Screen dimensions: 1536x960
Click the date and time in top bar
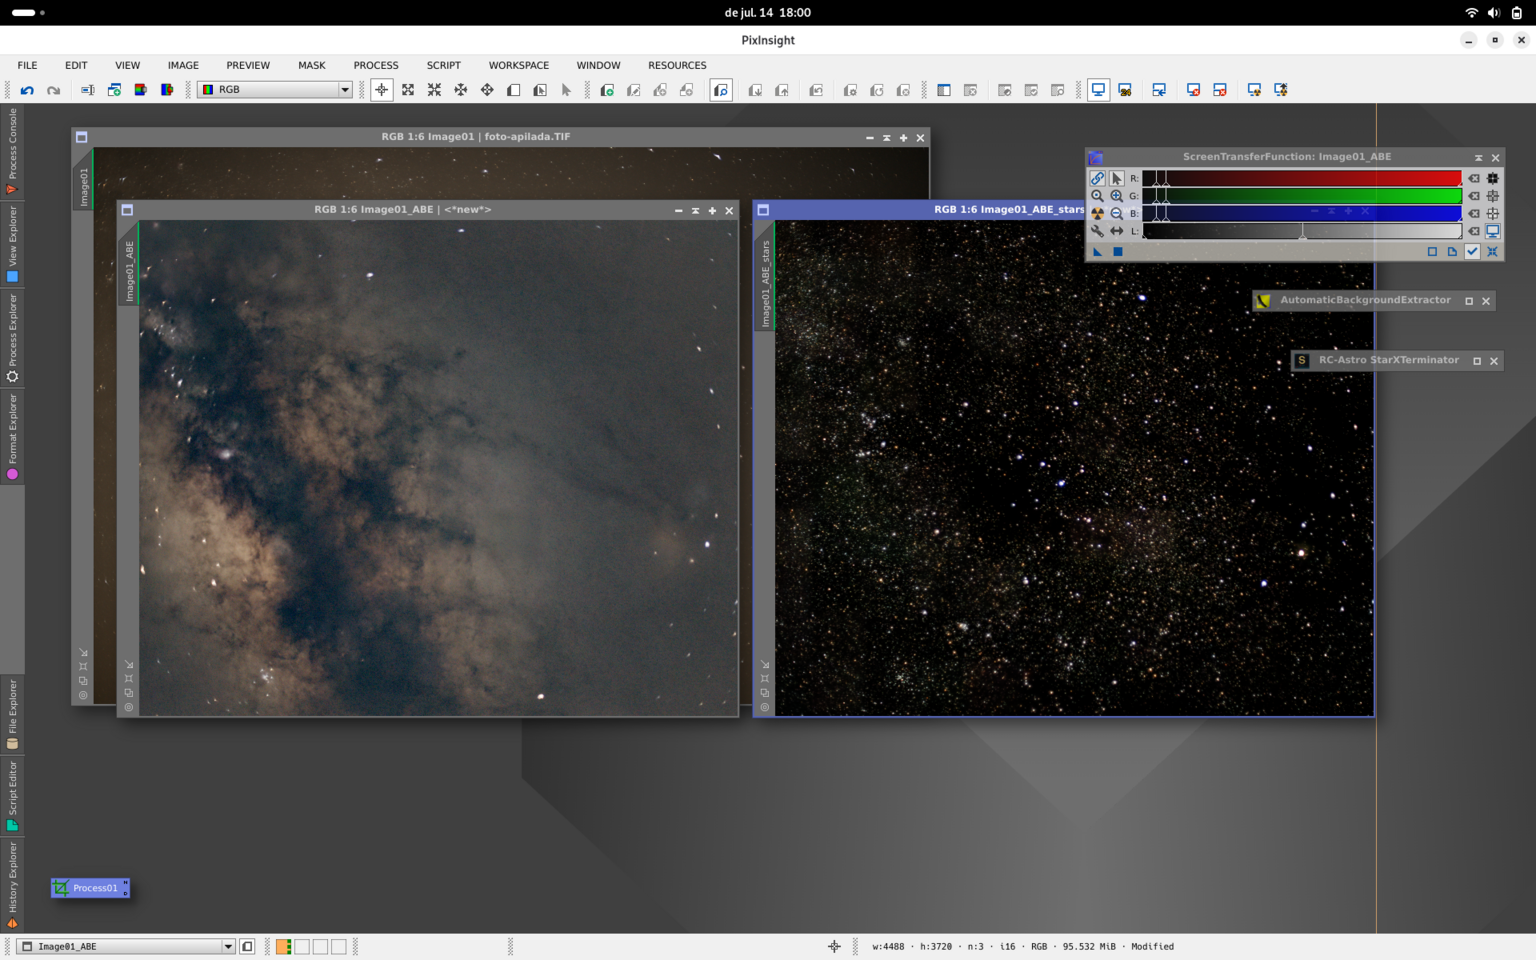pos(767,13)
